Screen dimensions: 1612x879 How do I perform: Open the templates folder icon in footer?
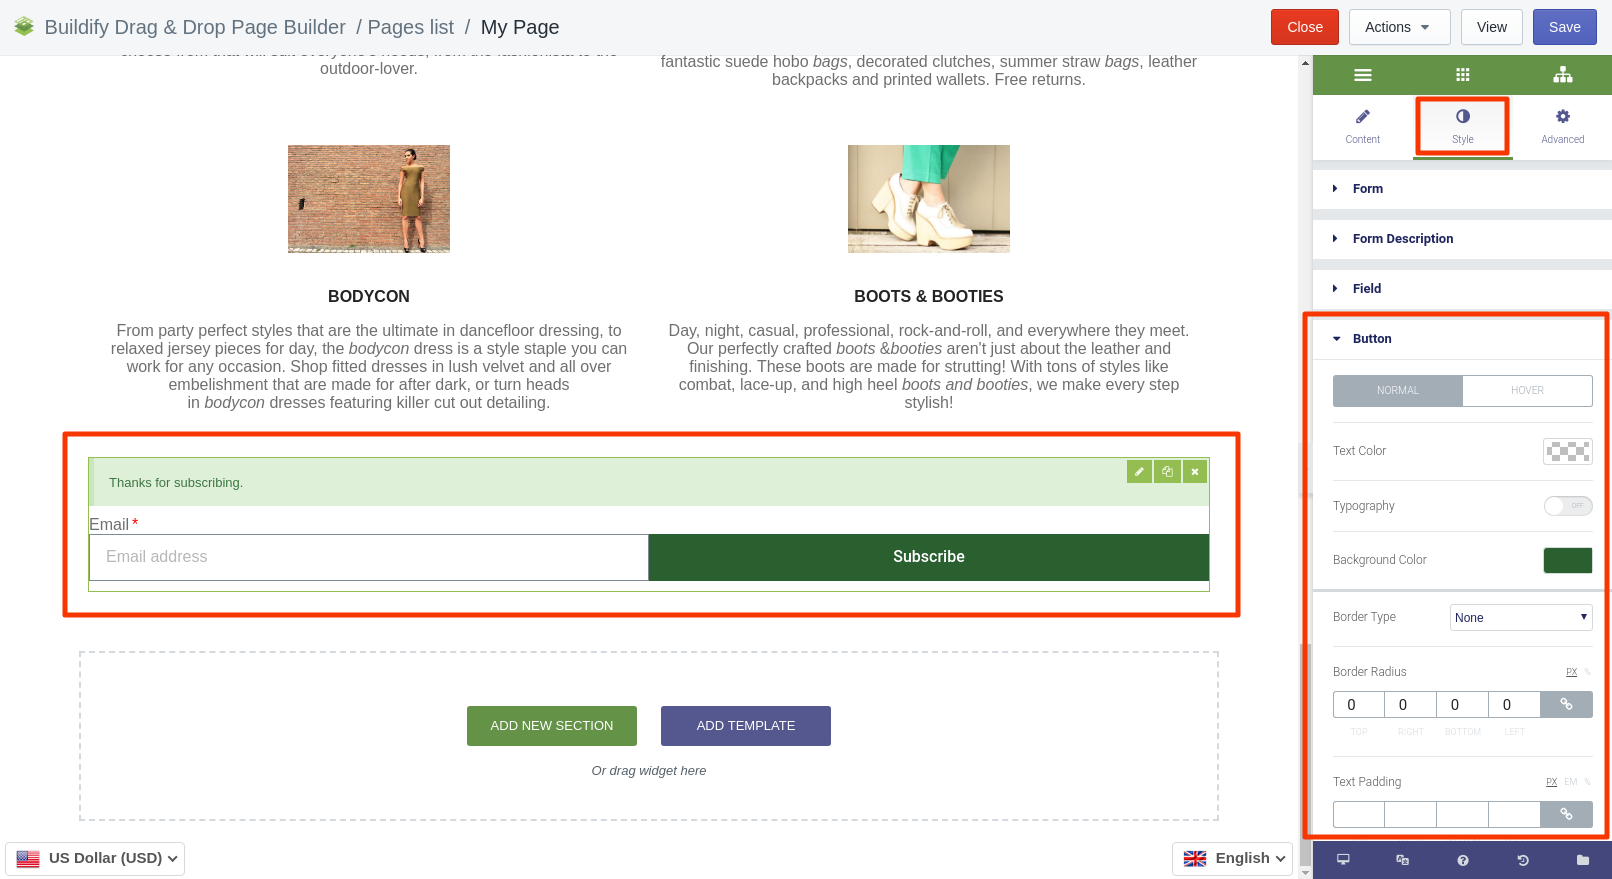click(1582, 860)
